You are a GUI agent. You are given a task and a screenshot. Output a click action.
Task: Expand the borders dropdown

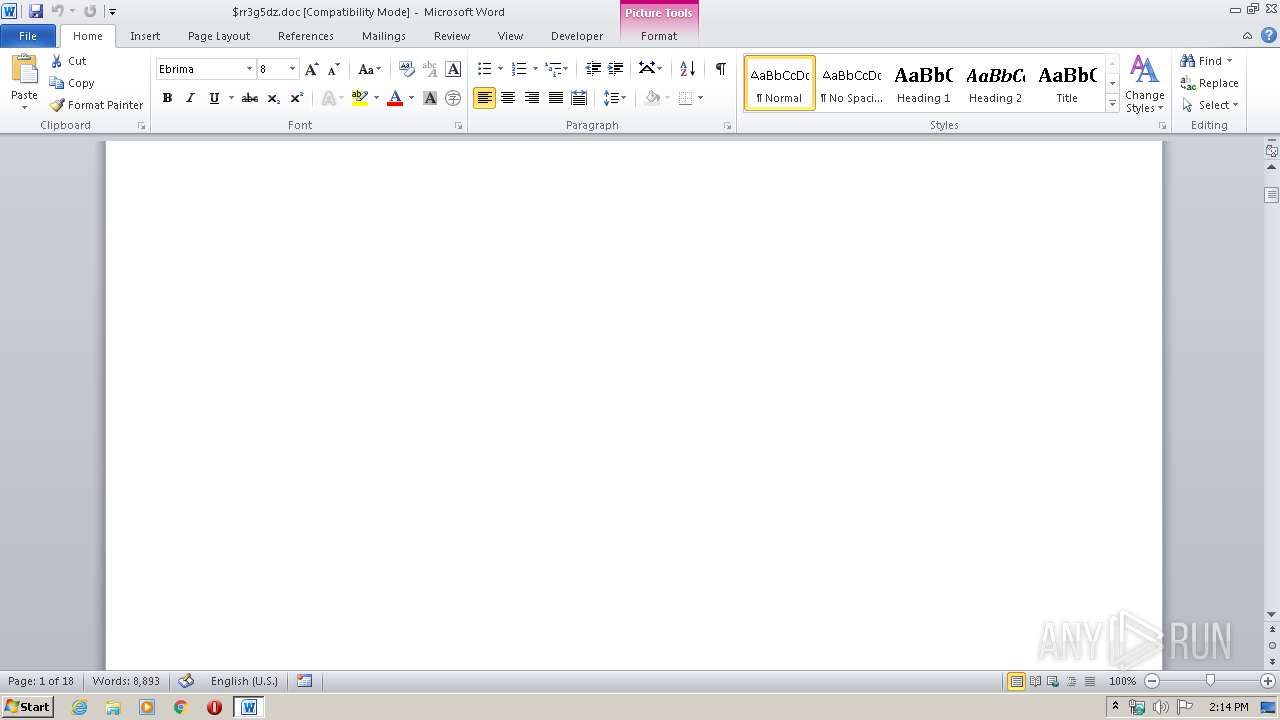point(700,98)
